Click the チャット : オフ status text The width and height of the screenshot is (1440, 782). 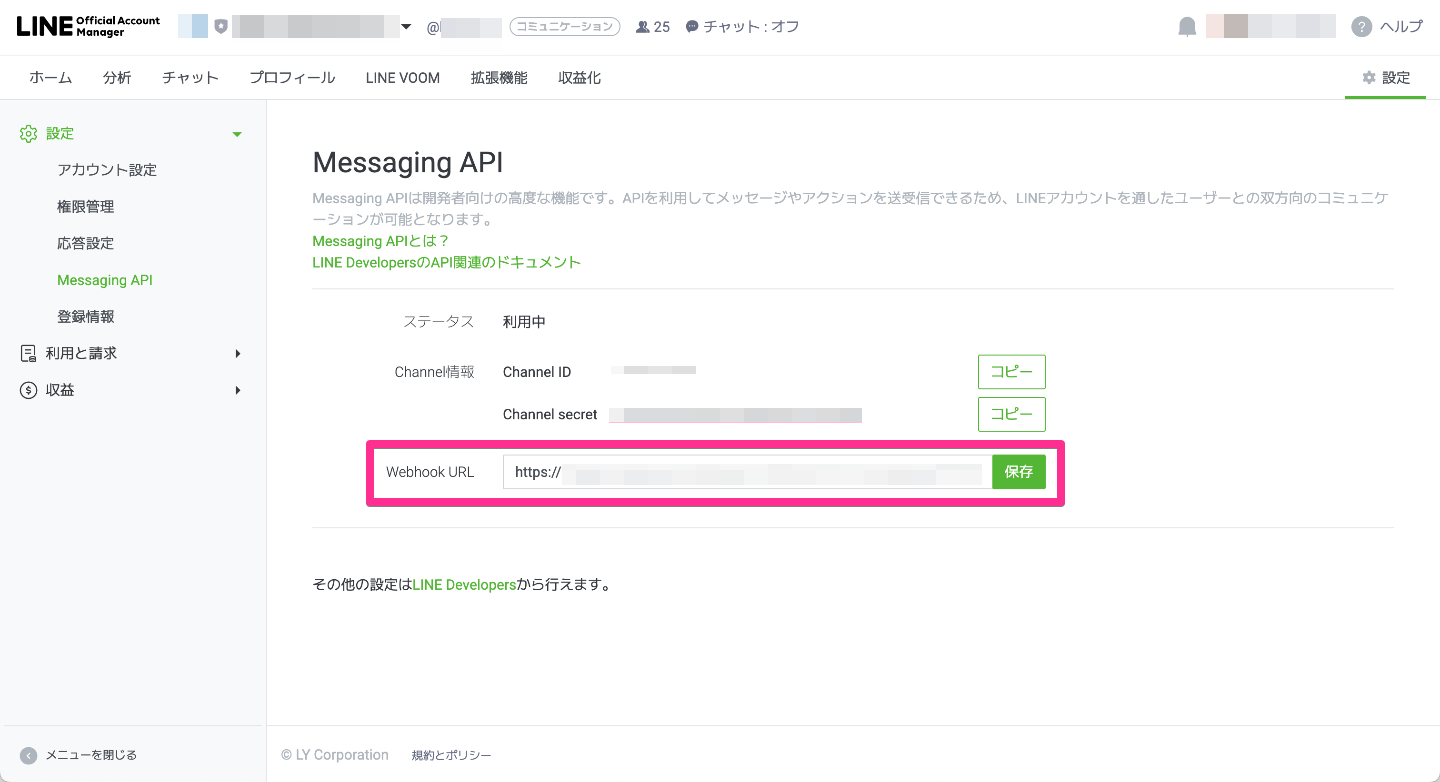(x=751, y=27)
